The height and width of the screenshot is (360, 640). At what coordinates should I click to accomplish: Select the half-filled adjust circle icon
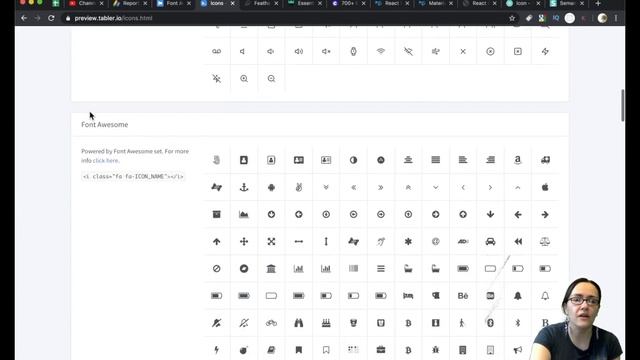tap(353, 160)
